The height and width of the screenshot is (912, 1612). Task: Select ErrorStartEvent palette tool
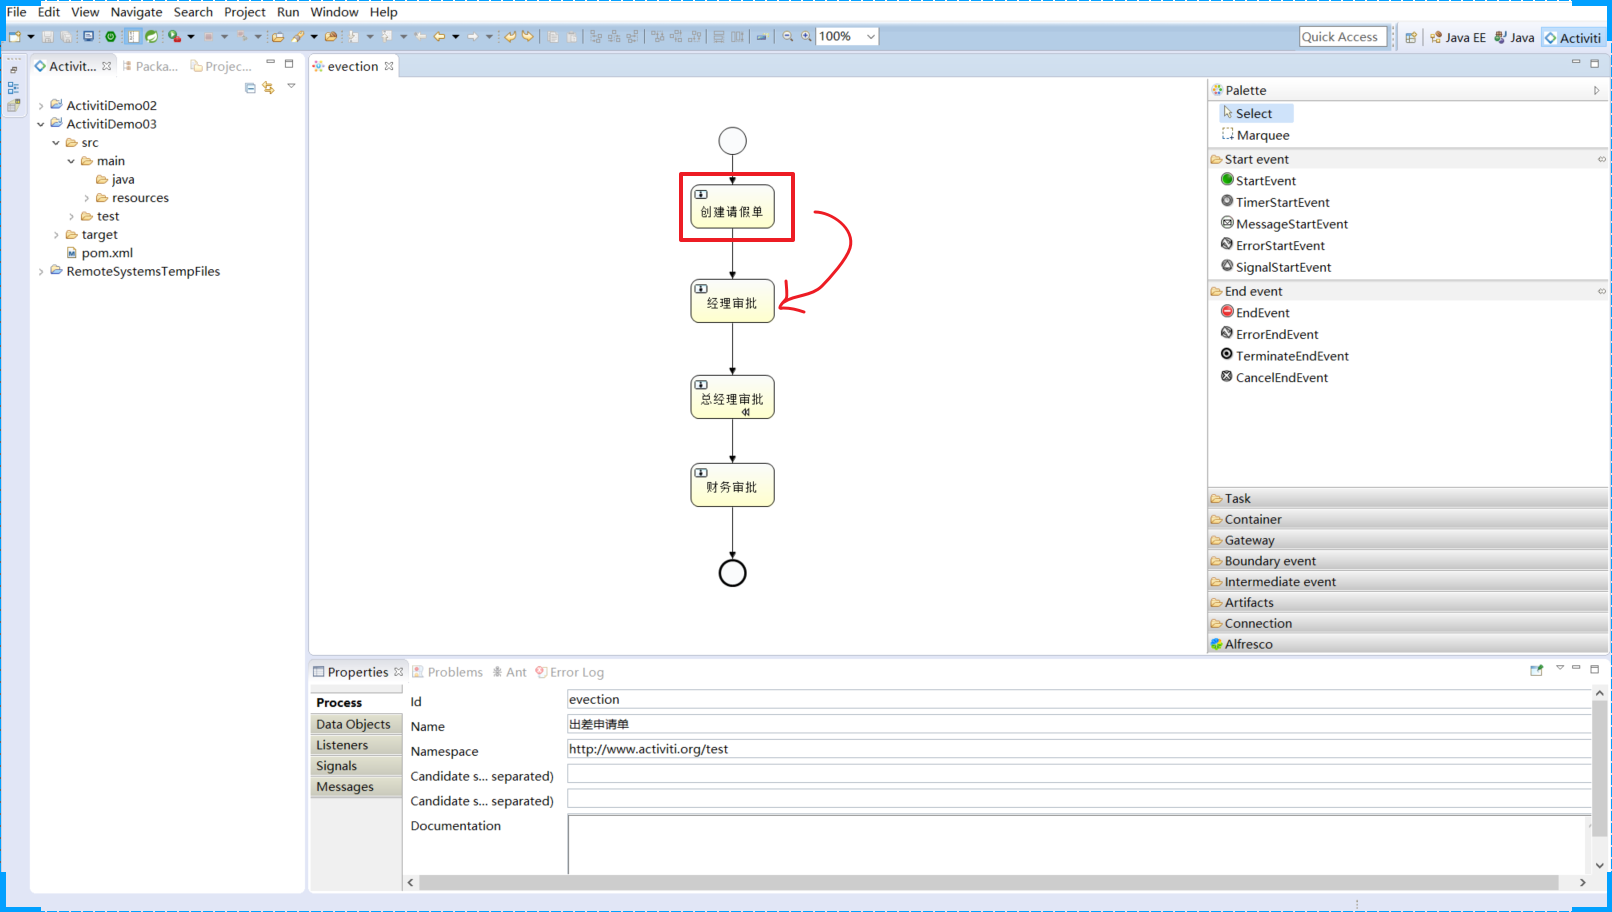[x=1272, y=245]
